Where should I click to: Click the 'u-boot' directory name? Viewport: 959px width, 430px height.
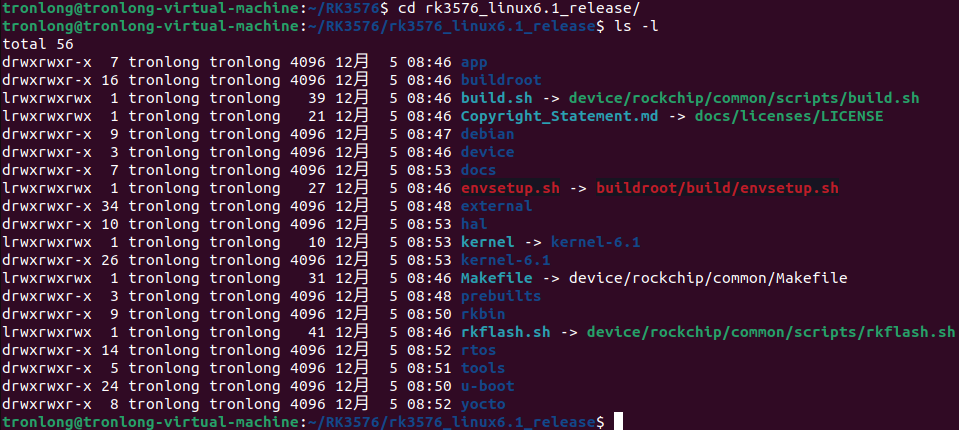coord(487,386)
